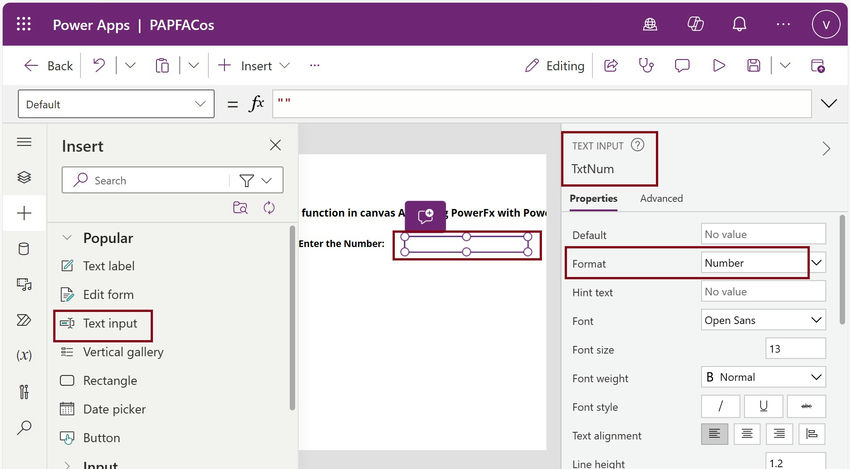Click into the formula bar
This screenshot has height=469, width=850.
[542, 104]
